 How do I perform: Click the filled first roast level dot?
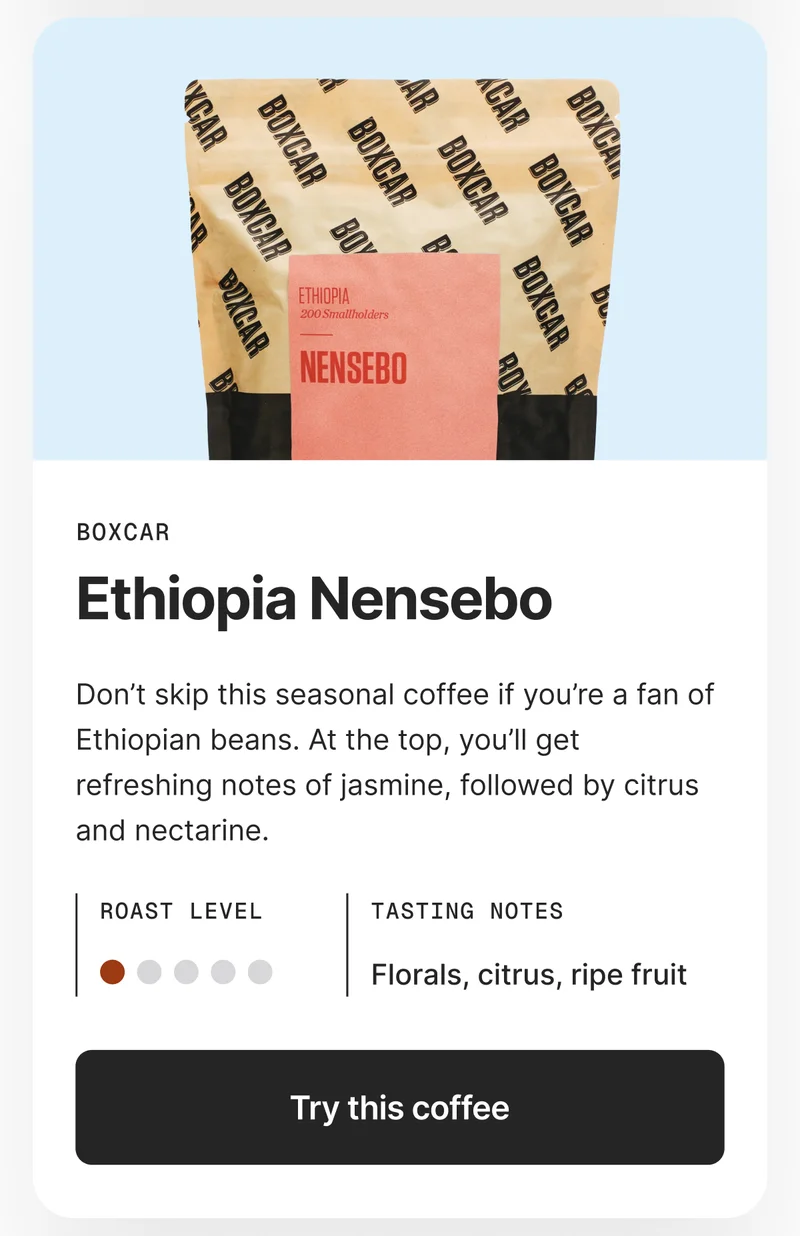pyautogui.click(x=113, y=970)
